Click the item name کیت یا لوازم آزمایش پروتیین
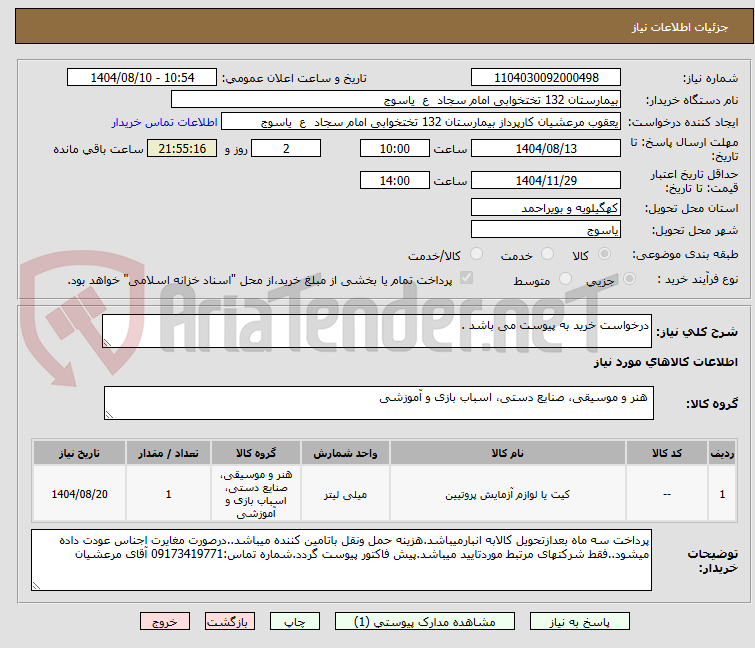Image resolution: width=755 pixels, height=648 pixels. (x=508, y=494)
